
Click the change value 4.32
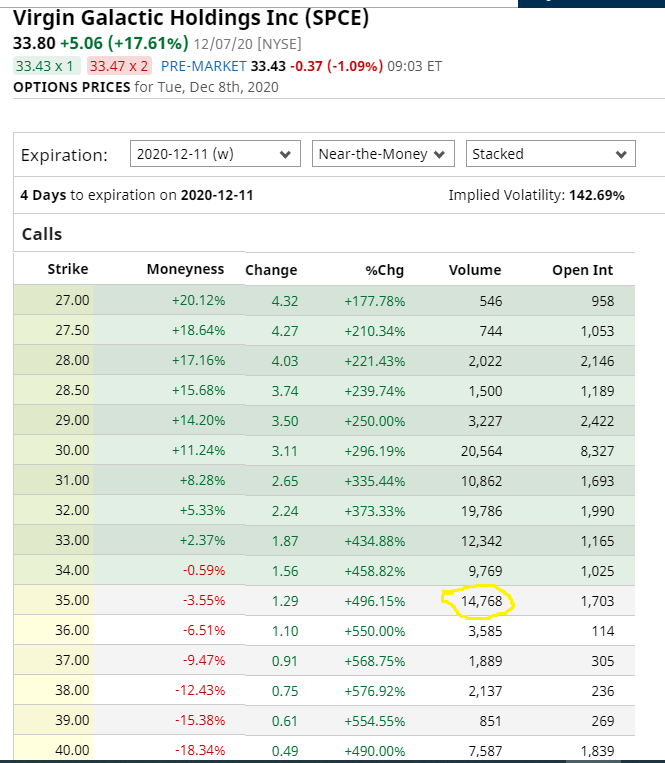(285, 301)
